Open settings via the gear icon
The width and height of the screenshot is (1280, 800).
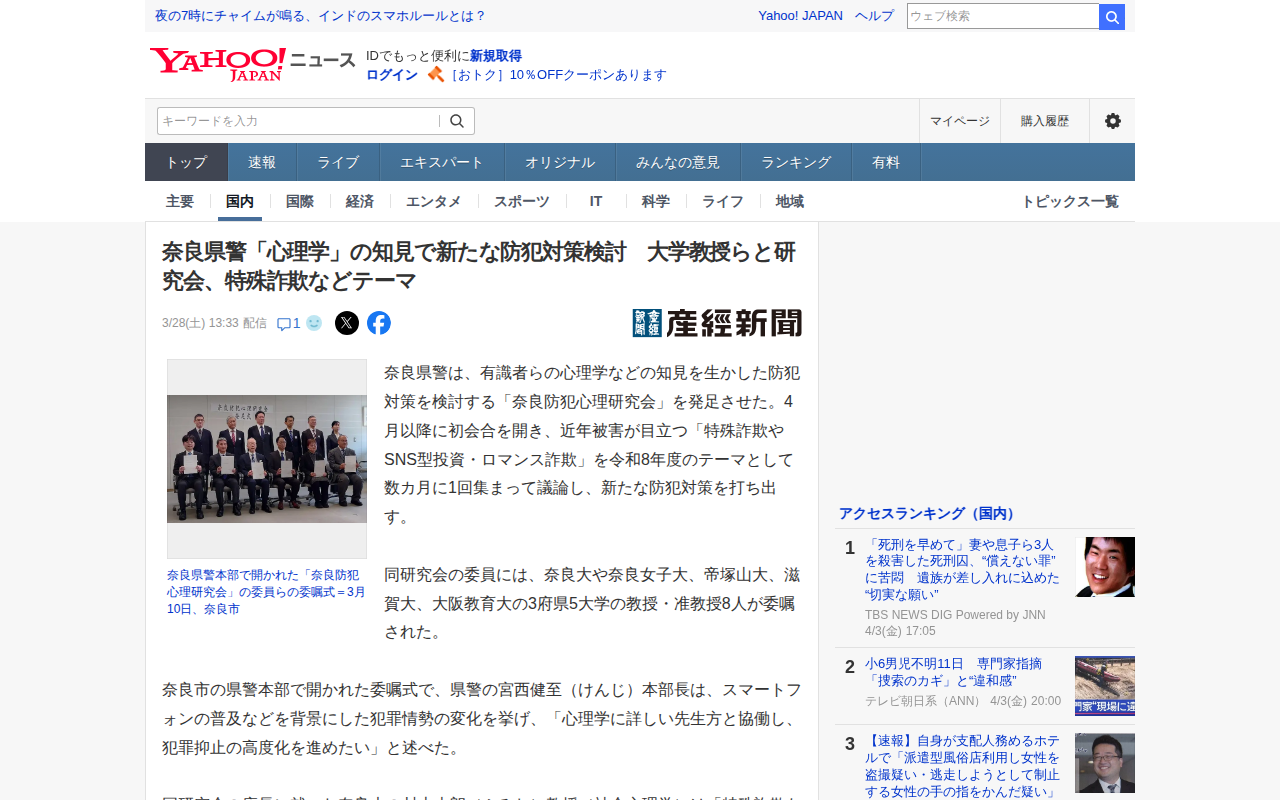tap(1112, 121)
